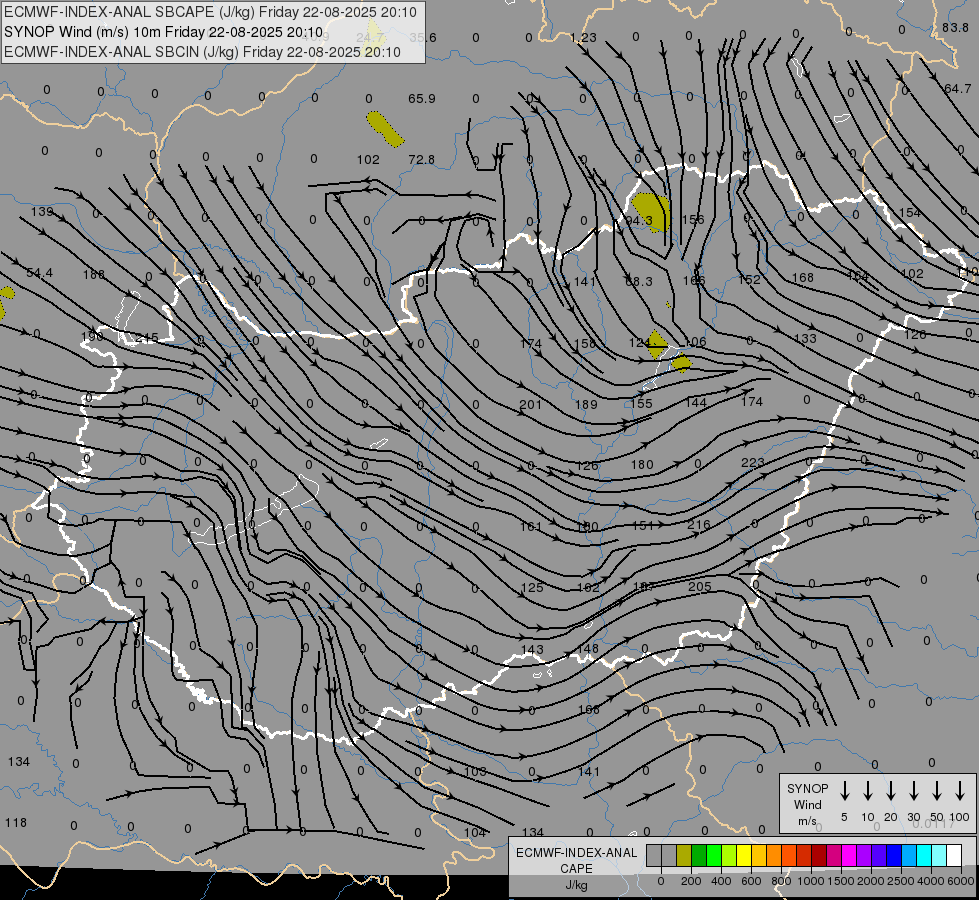Click the 72.8 value on the map

(421, 160)
